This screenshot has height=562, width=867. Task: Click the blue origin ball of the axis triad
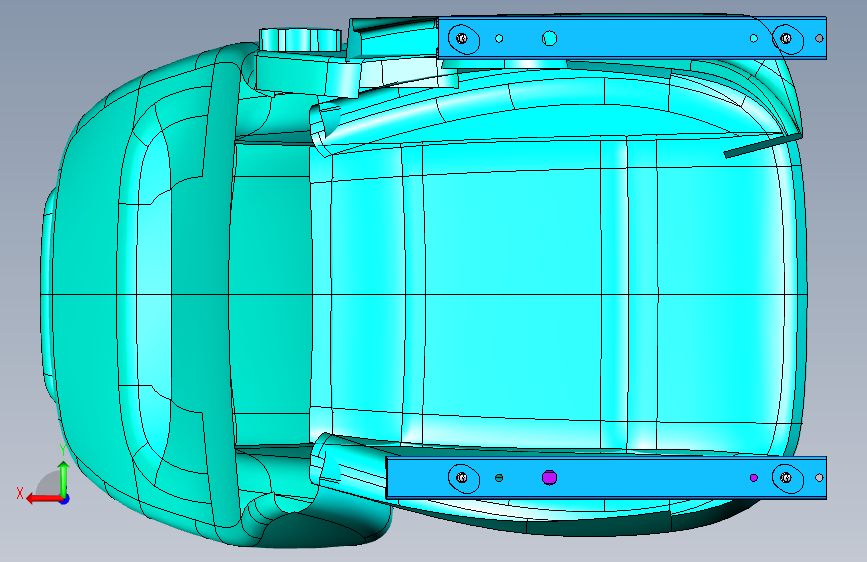[x=65, y=499]
